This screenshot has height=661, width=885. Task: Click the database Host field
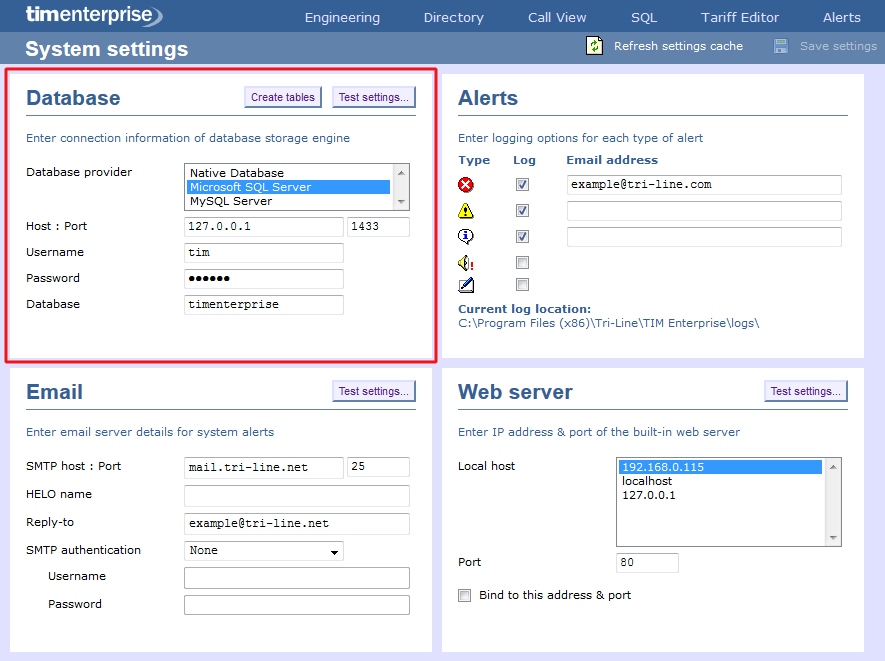(264, 226)
